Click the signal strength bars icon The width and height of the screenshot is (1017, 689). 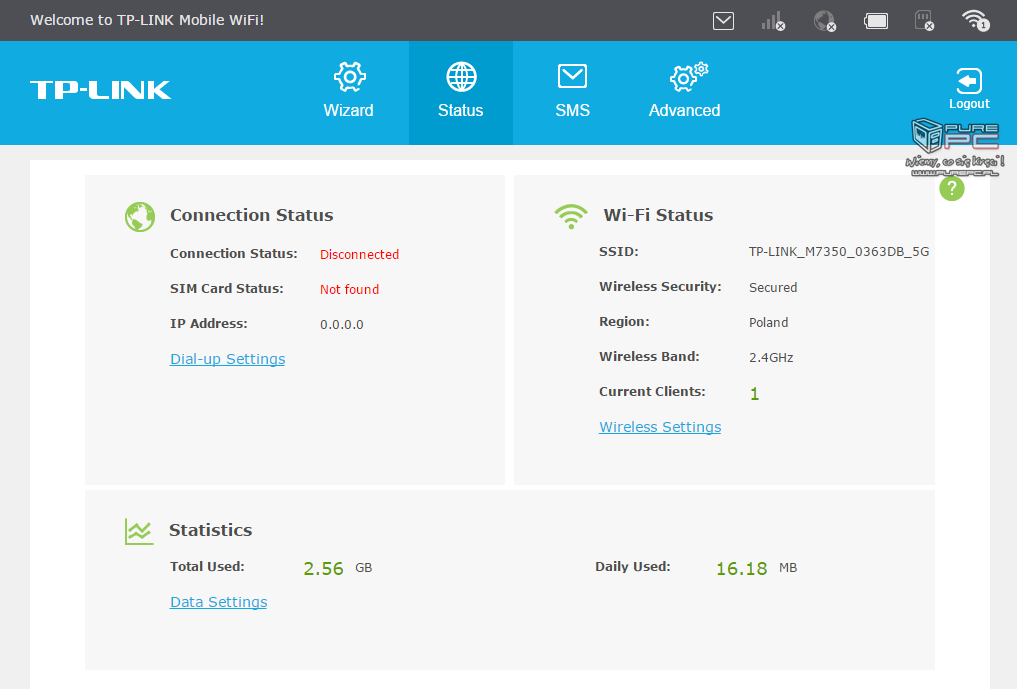click(772, 20)
